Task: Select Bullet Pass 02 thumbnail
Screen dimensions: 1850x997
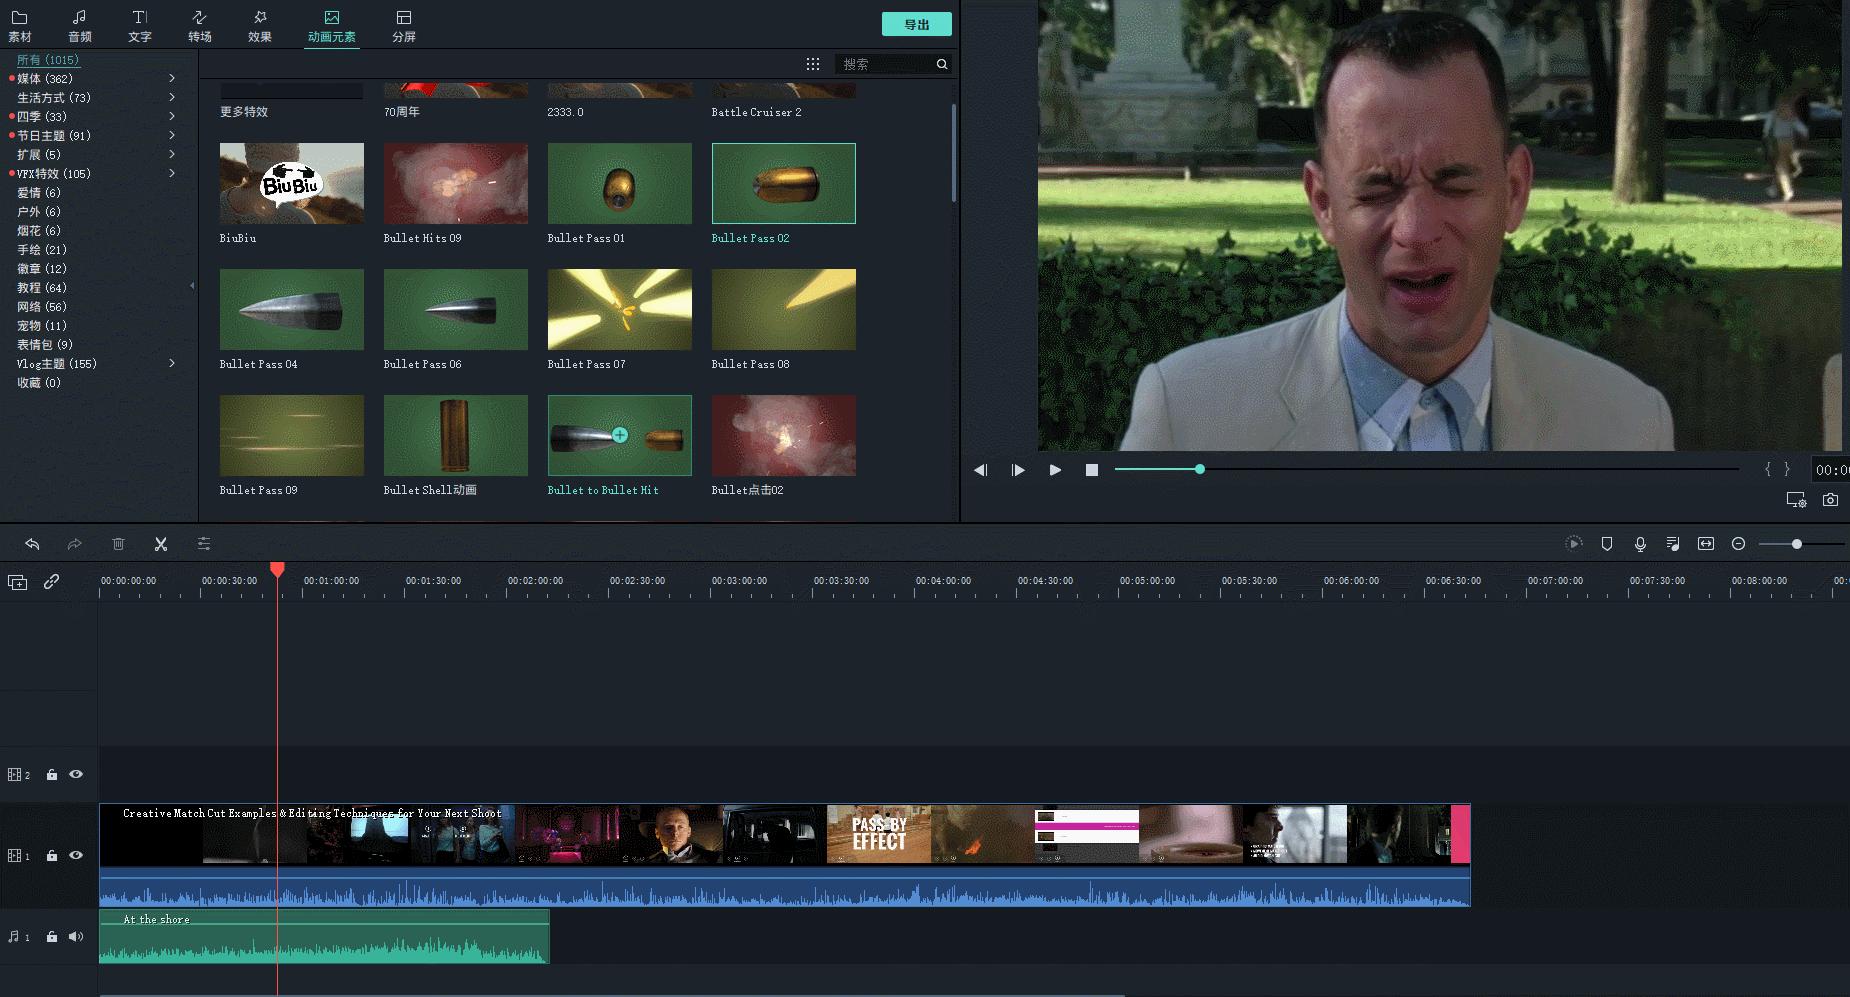Action: tap(784, 183)
